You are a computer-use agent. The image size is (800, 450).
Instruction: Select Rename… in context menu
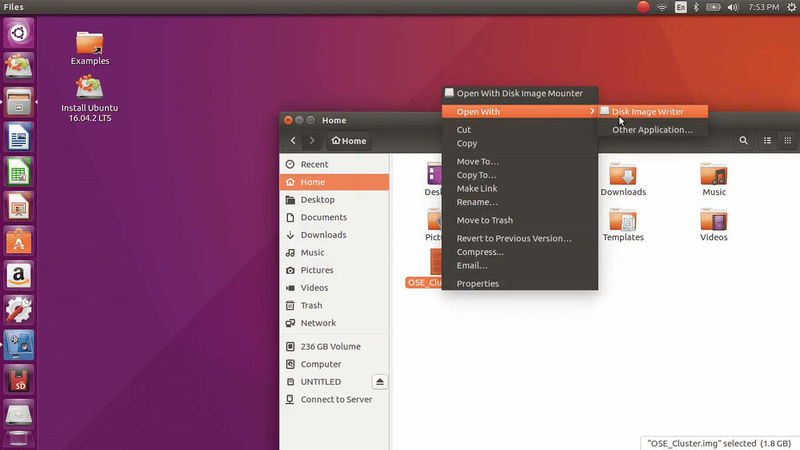point(519,202)
